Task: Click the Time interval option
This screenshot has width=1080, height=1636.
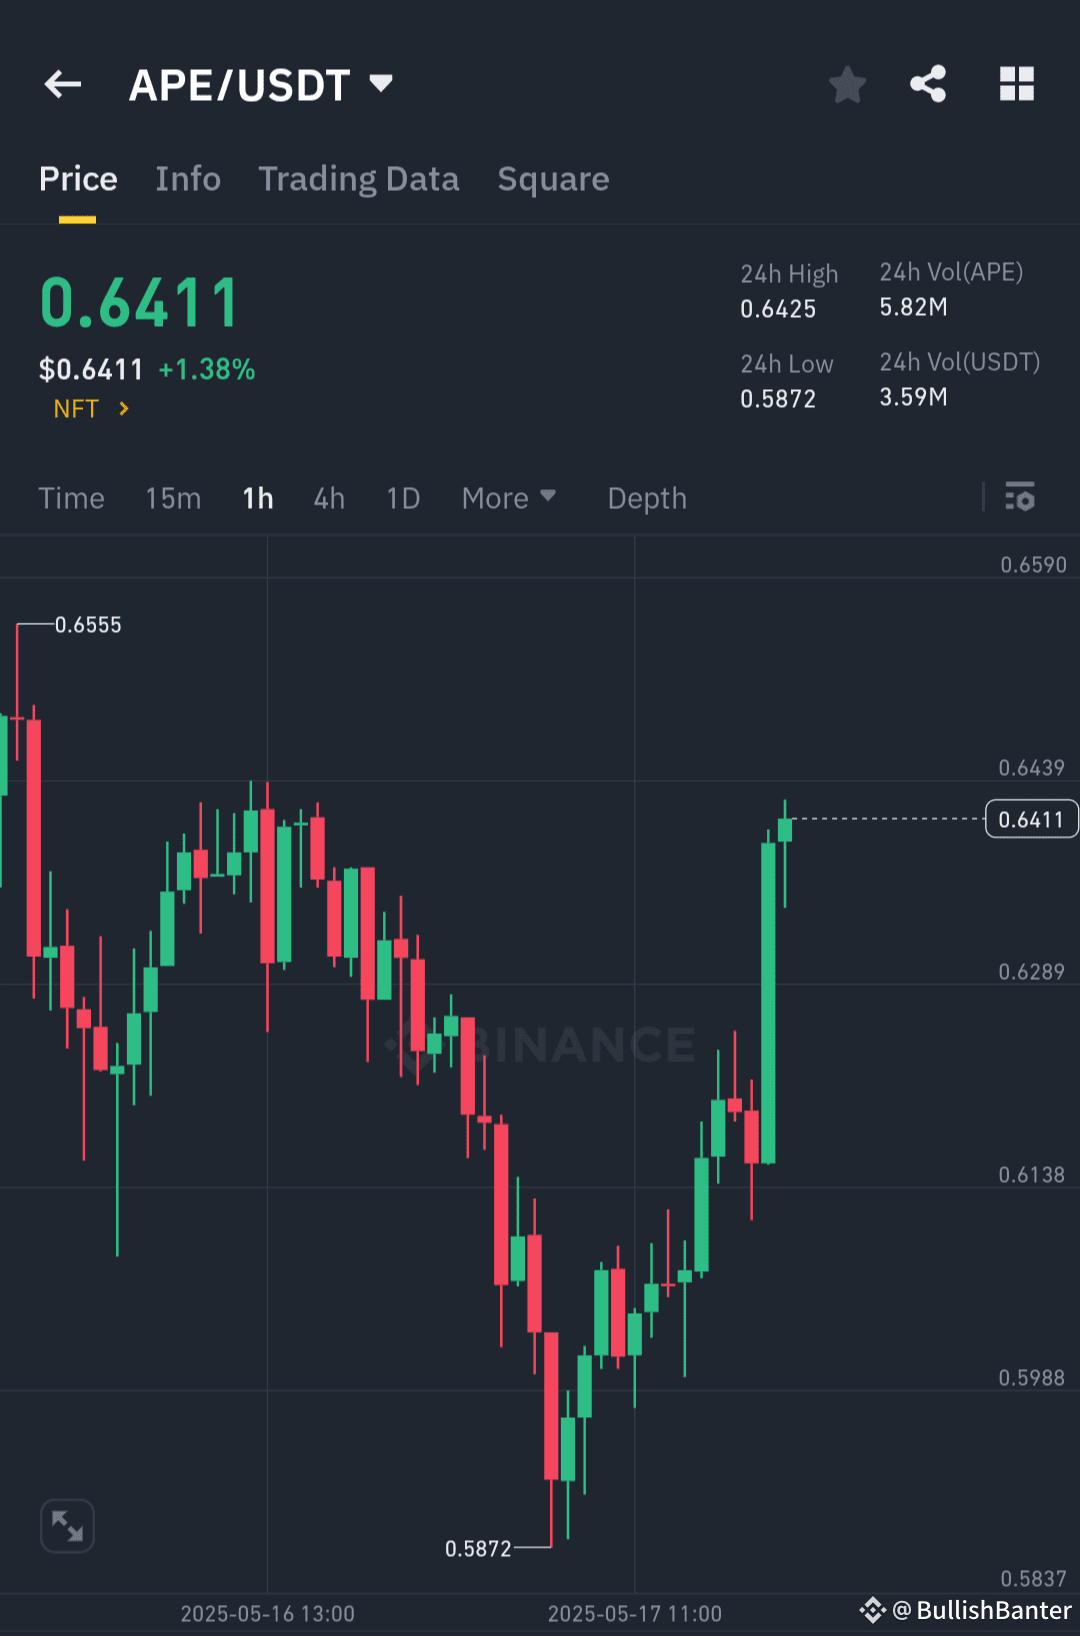Action: (x=71, y=498)
